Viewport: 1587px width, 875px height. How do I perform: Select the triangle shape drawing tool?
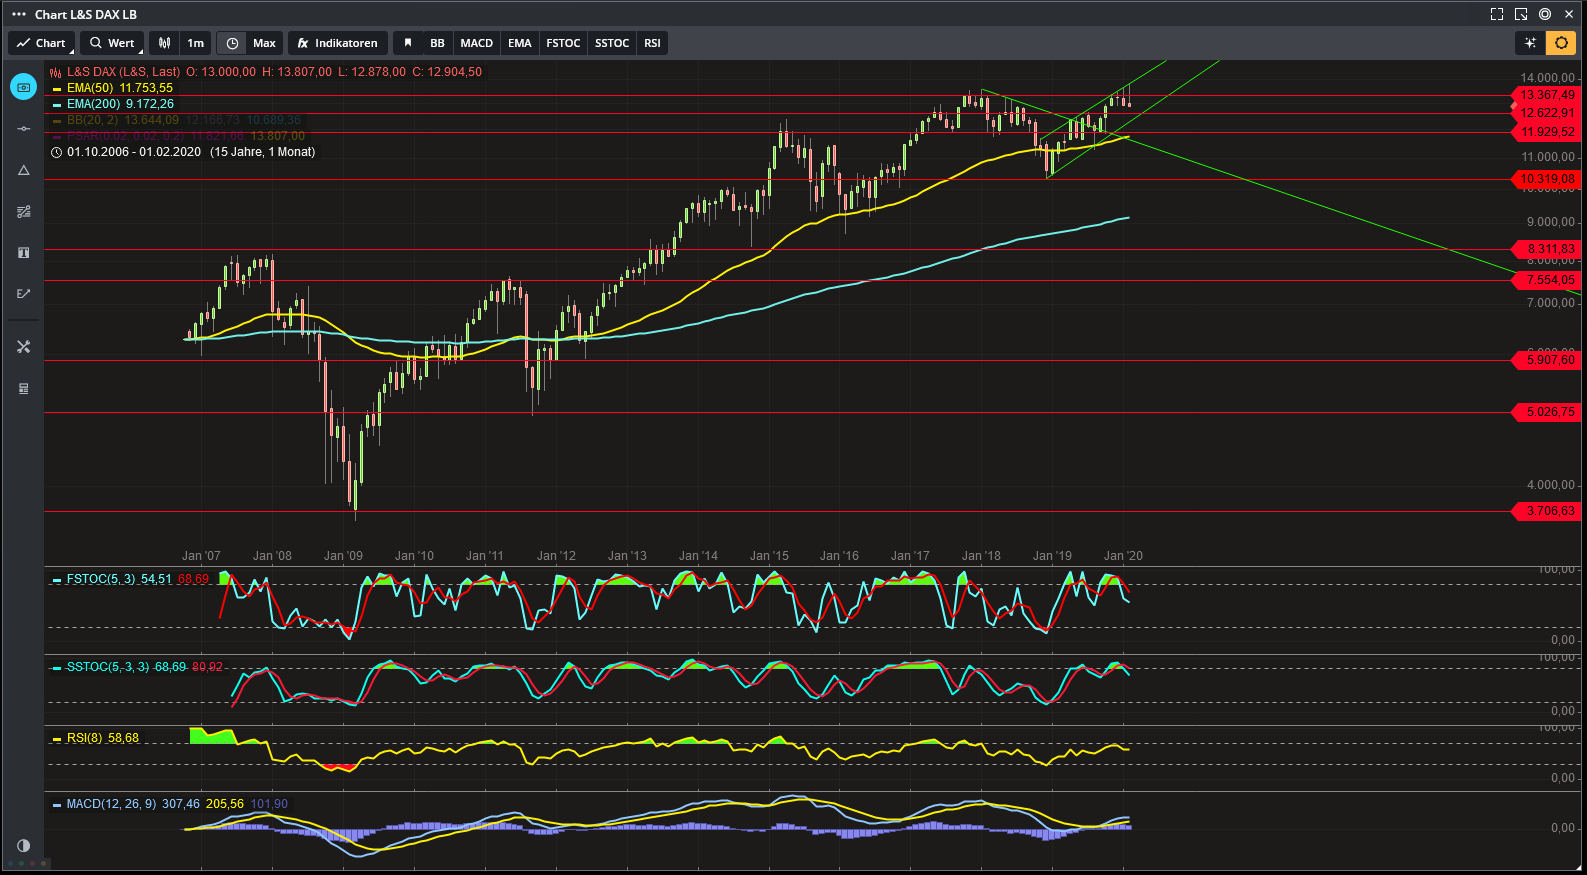[x=24, y=170]
